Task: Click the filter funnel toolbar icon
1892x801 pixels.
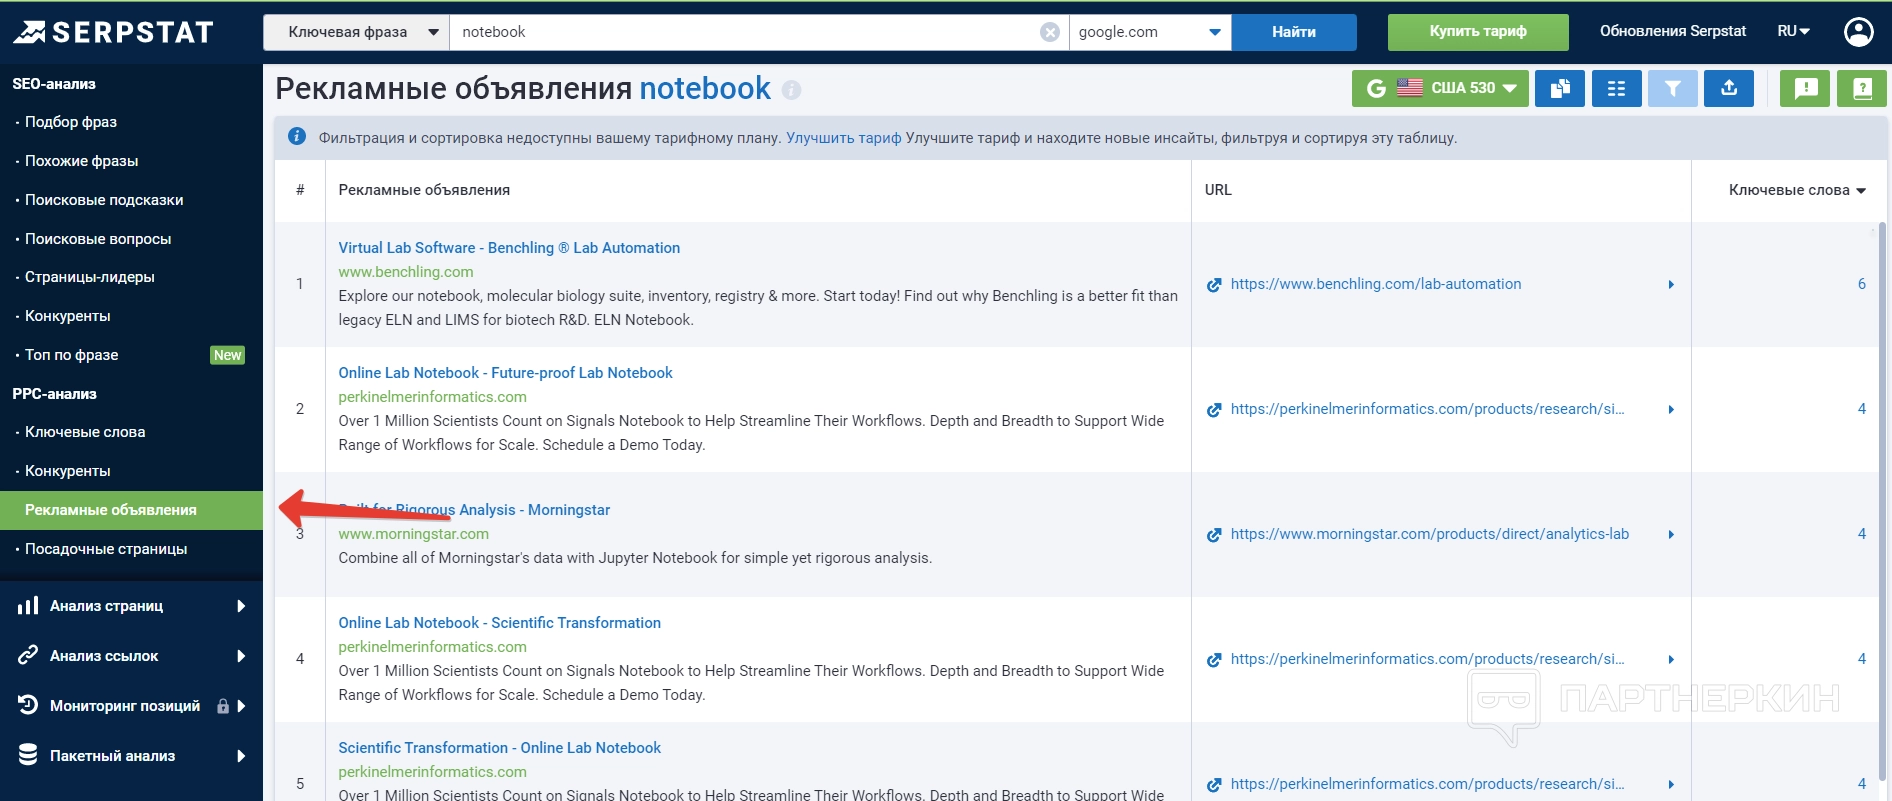Action: [1672, 89]
